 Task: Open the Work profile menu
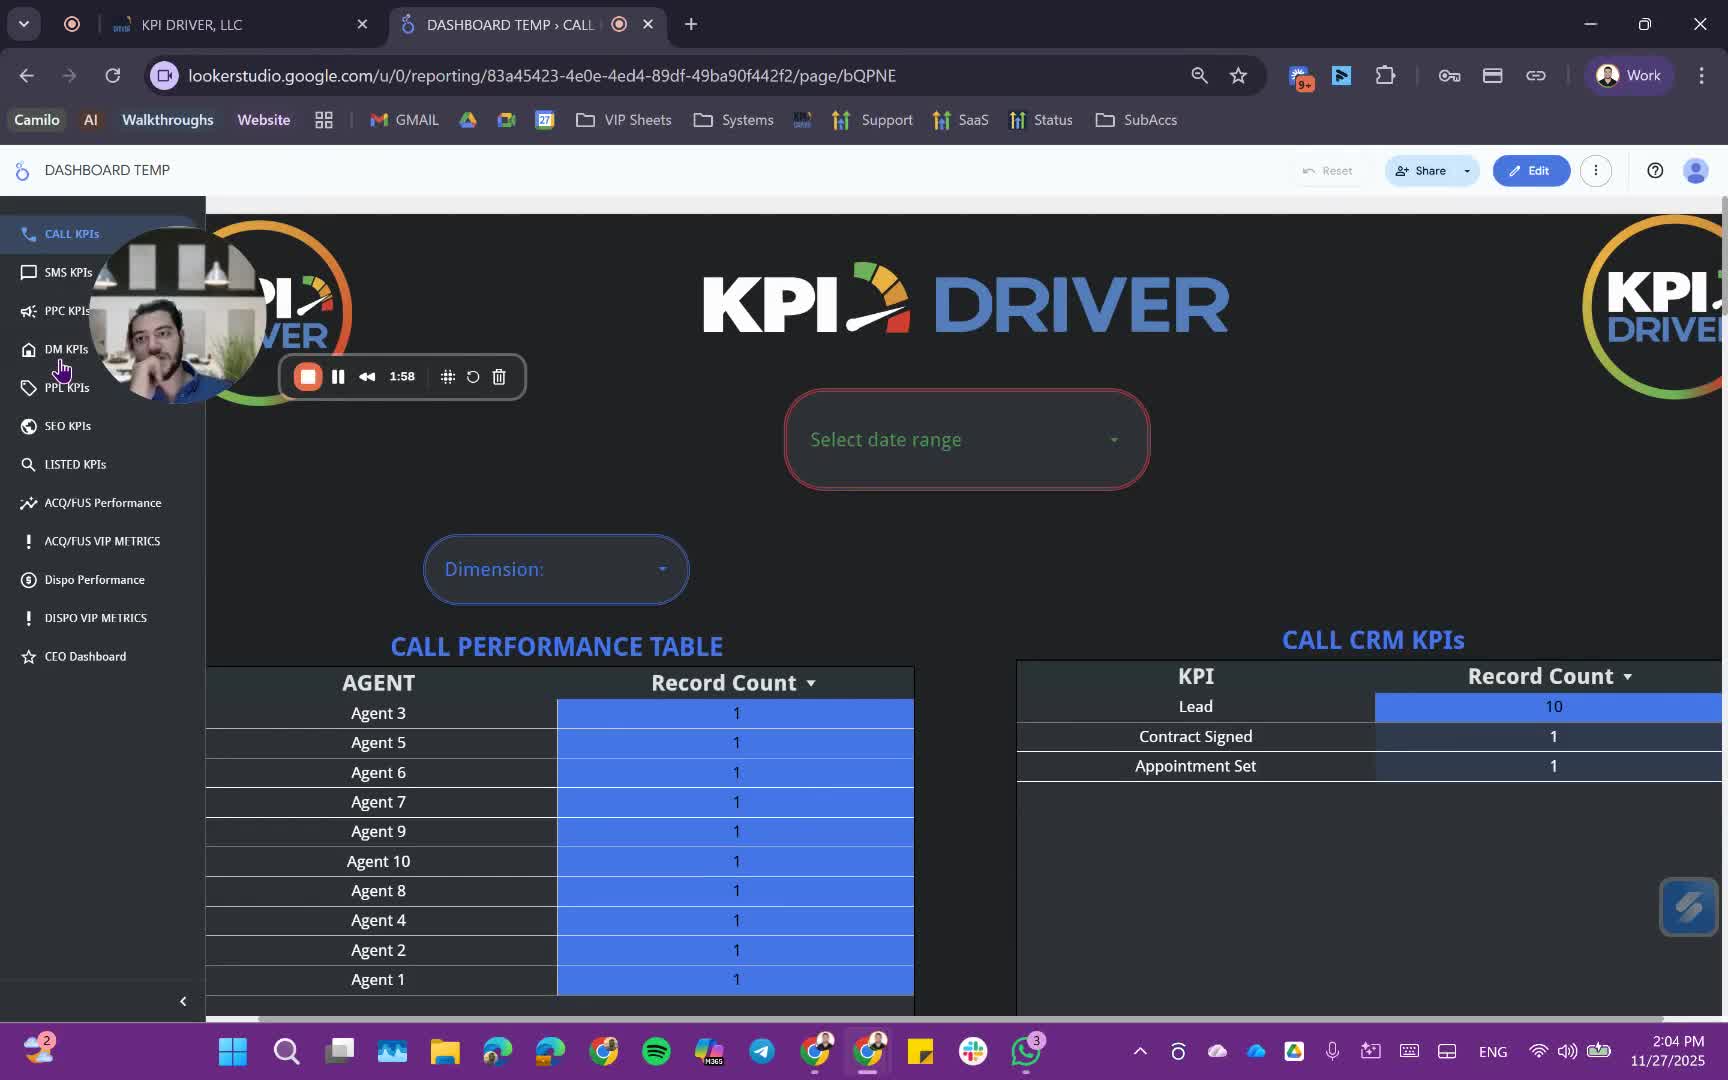coord(1629,76)
